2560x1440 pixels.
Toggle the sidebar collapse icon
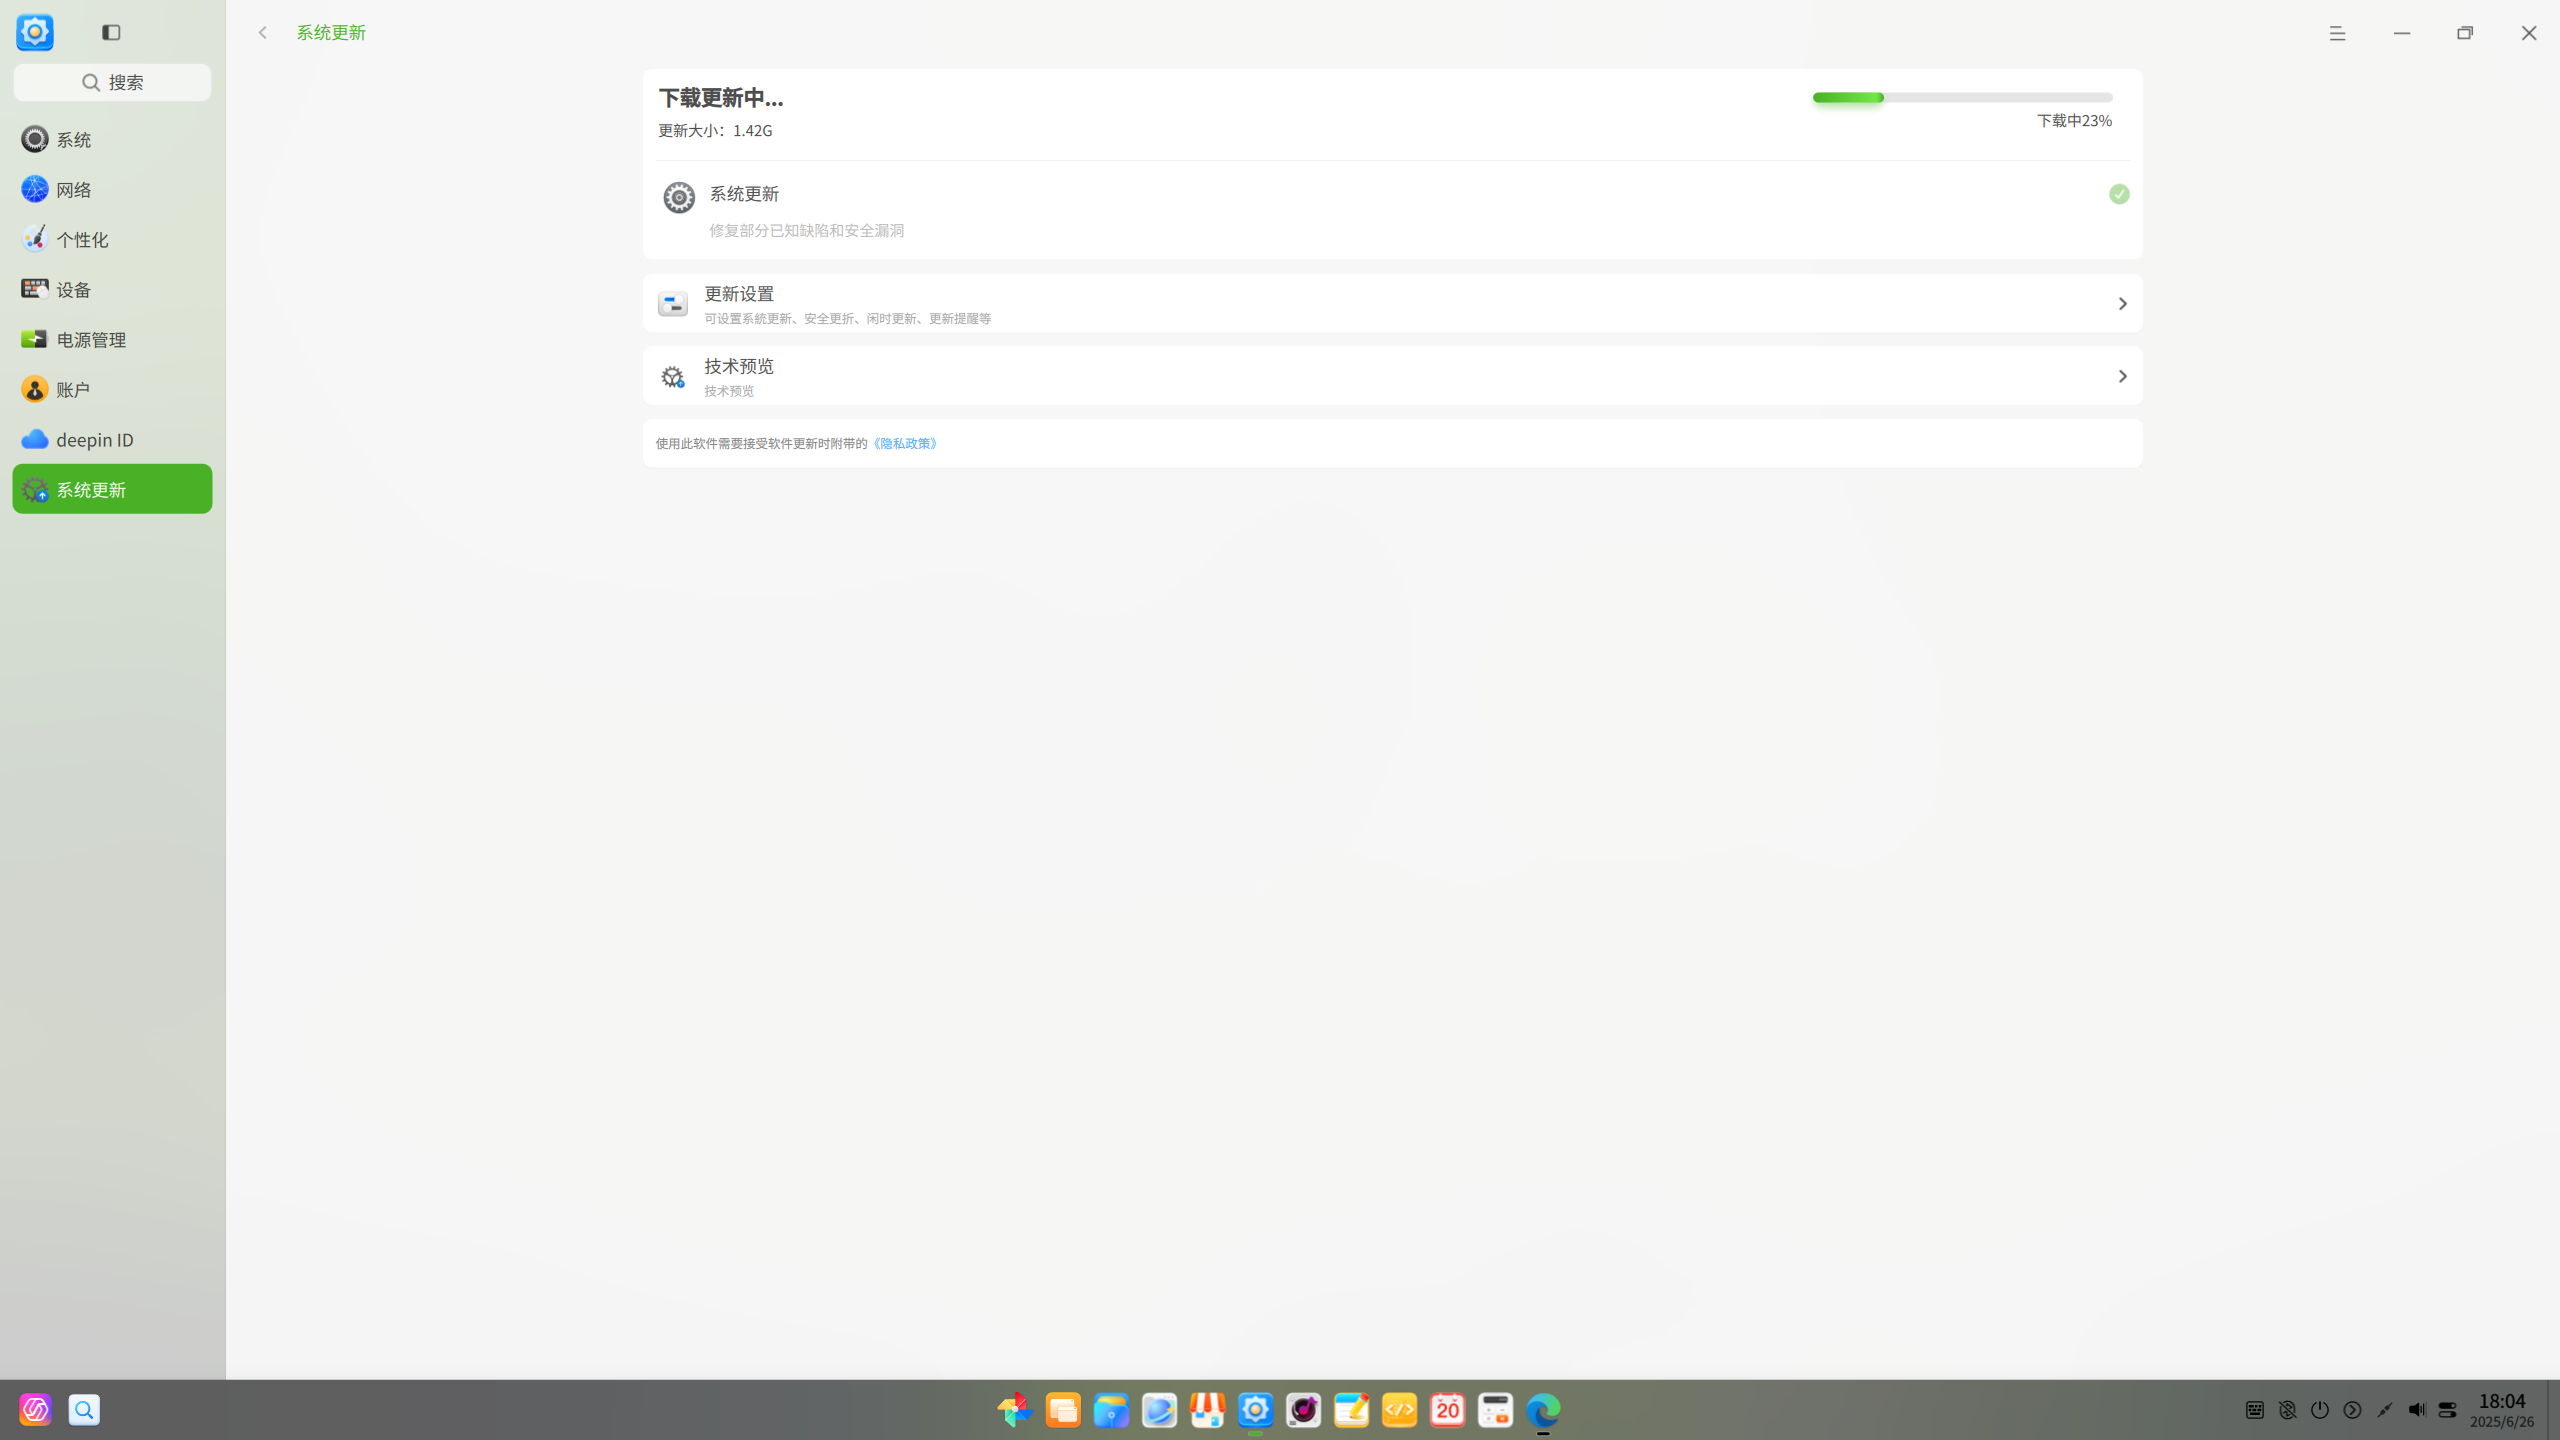(111, 33)
